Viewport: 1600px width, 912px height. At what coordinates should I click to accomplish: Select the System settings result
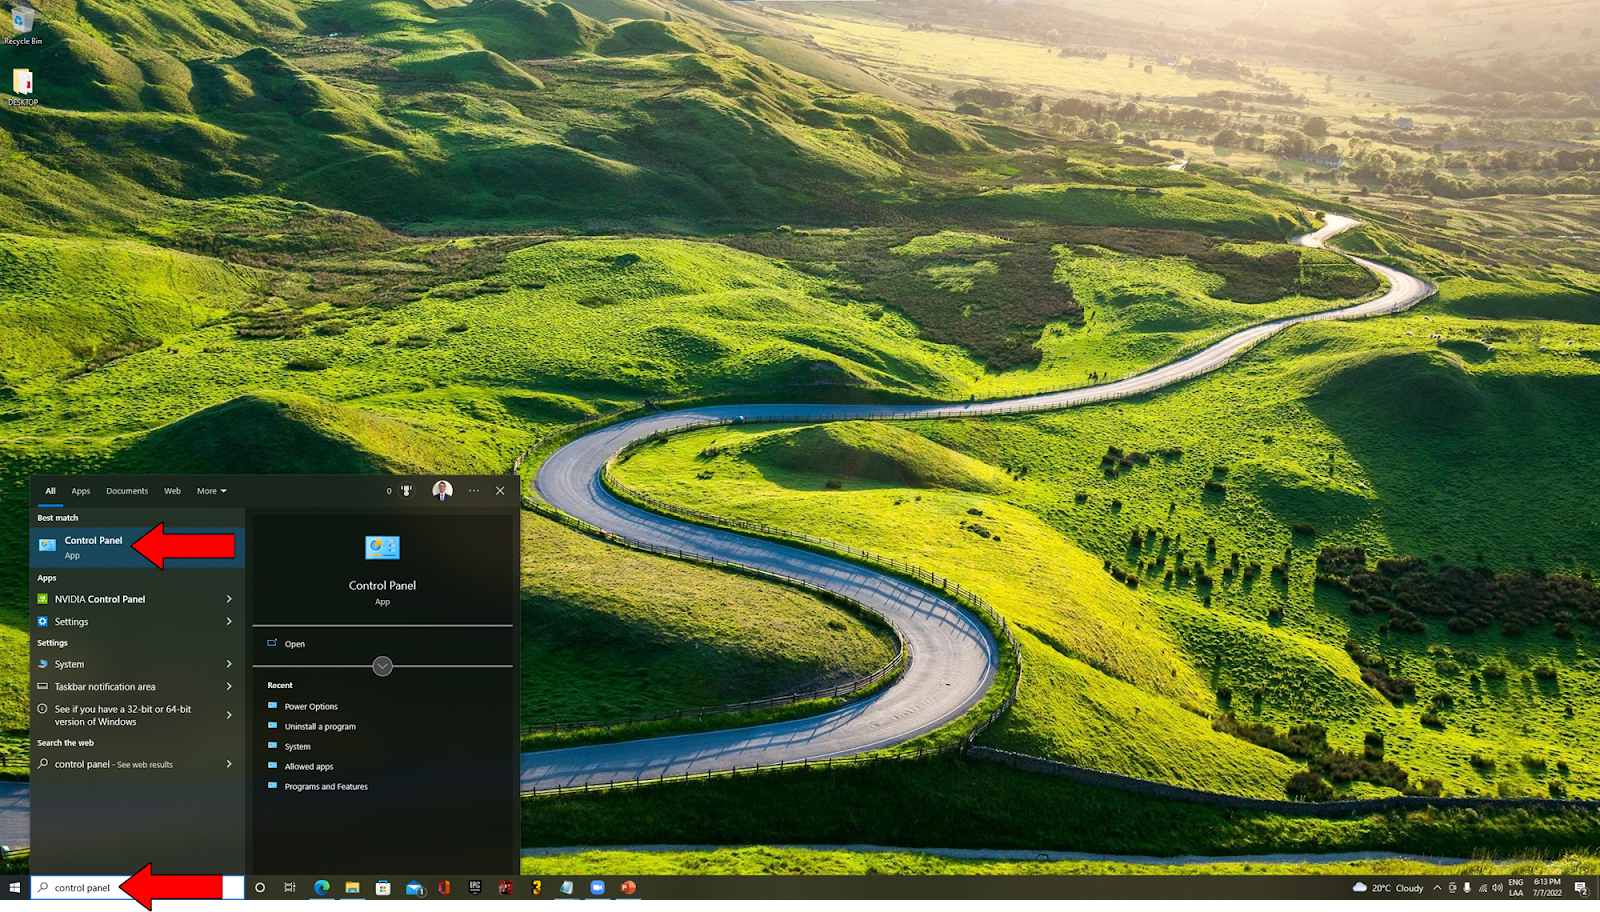click(125, 664)
